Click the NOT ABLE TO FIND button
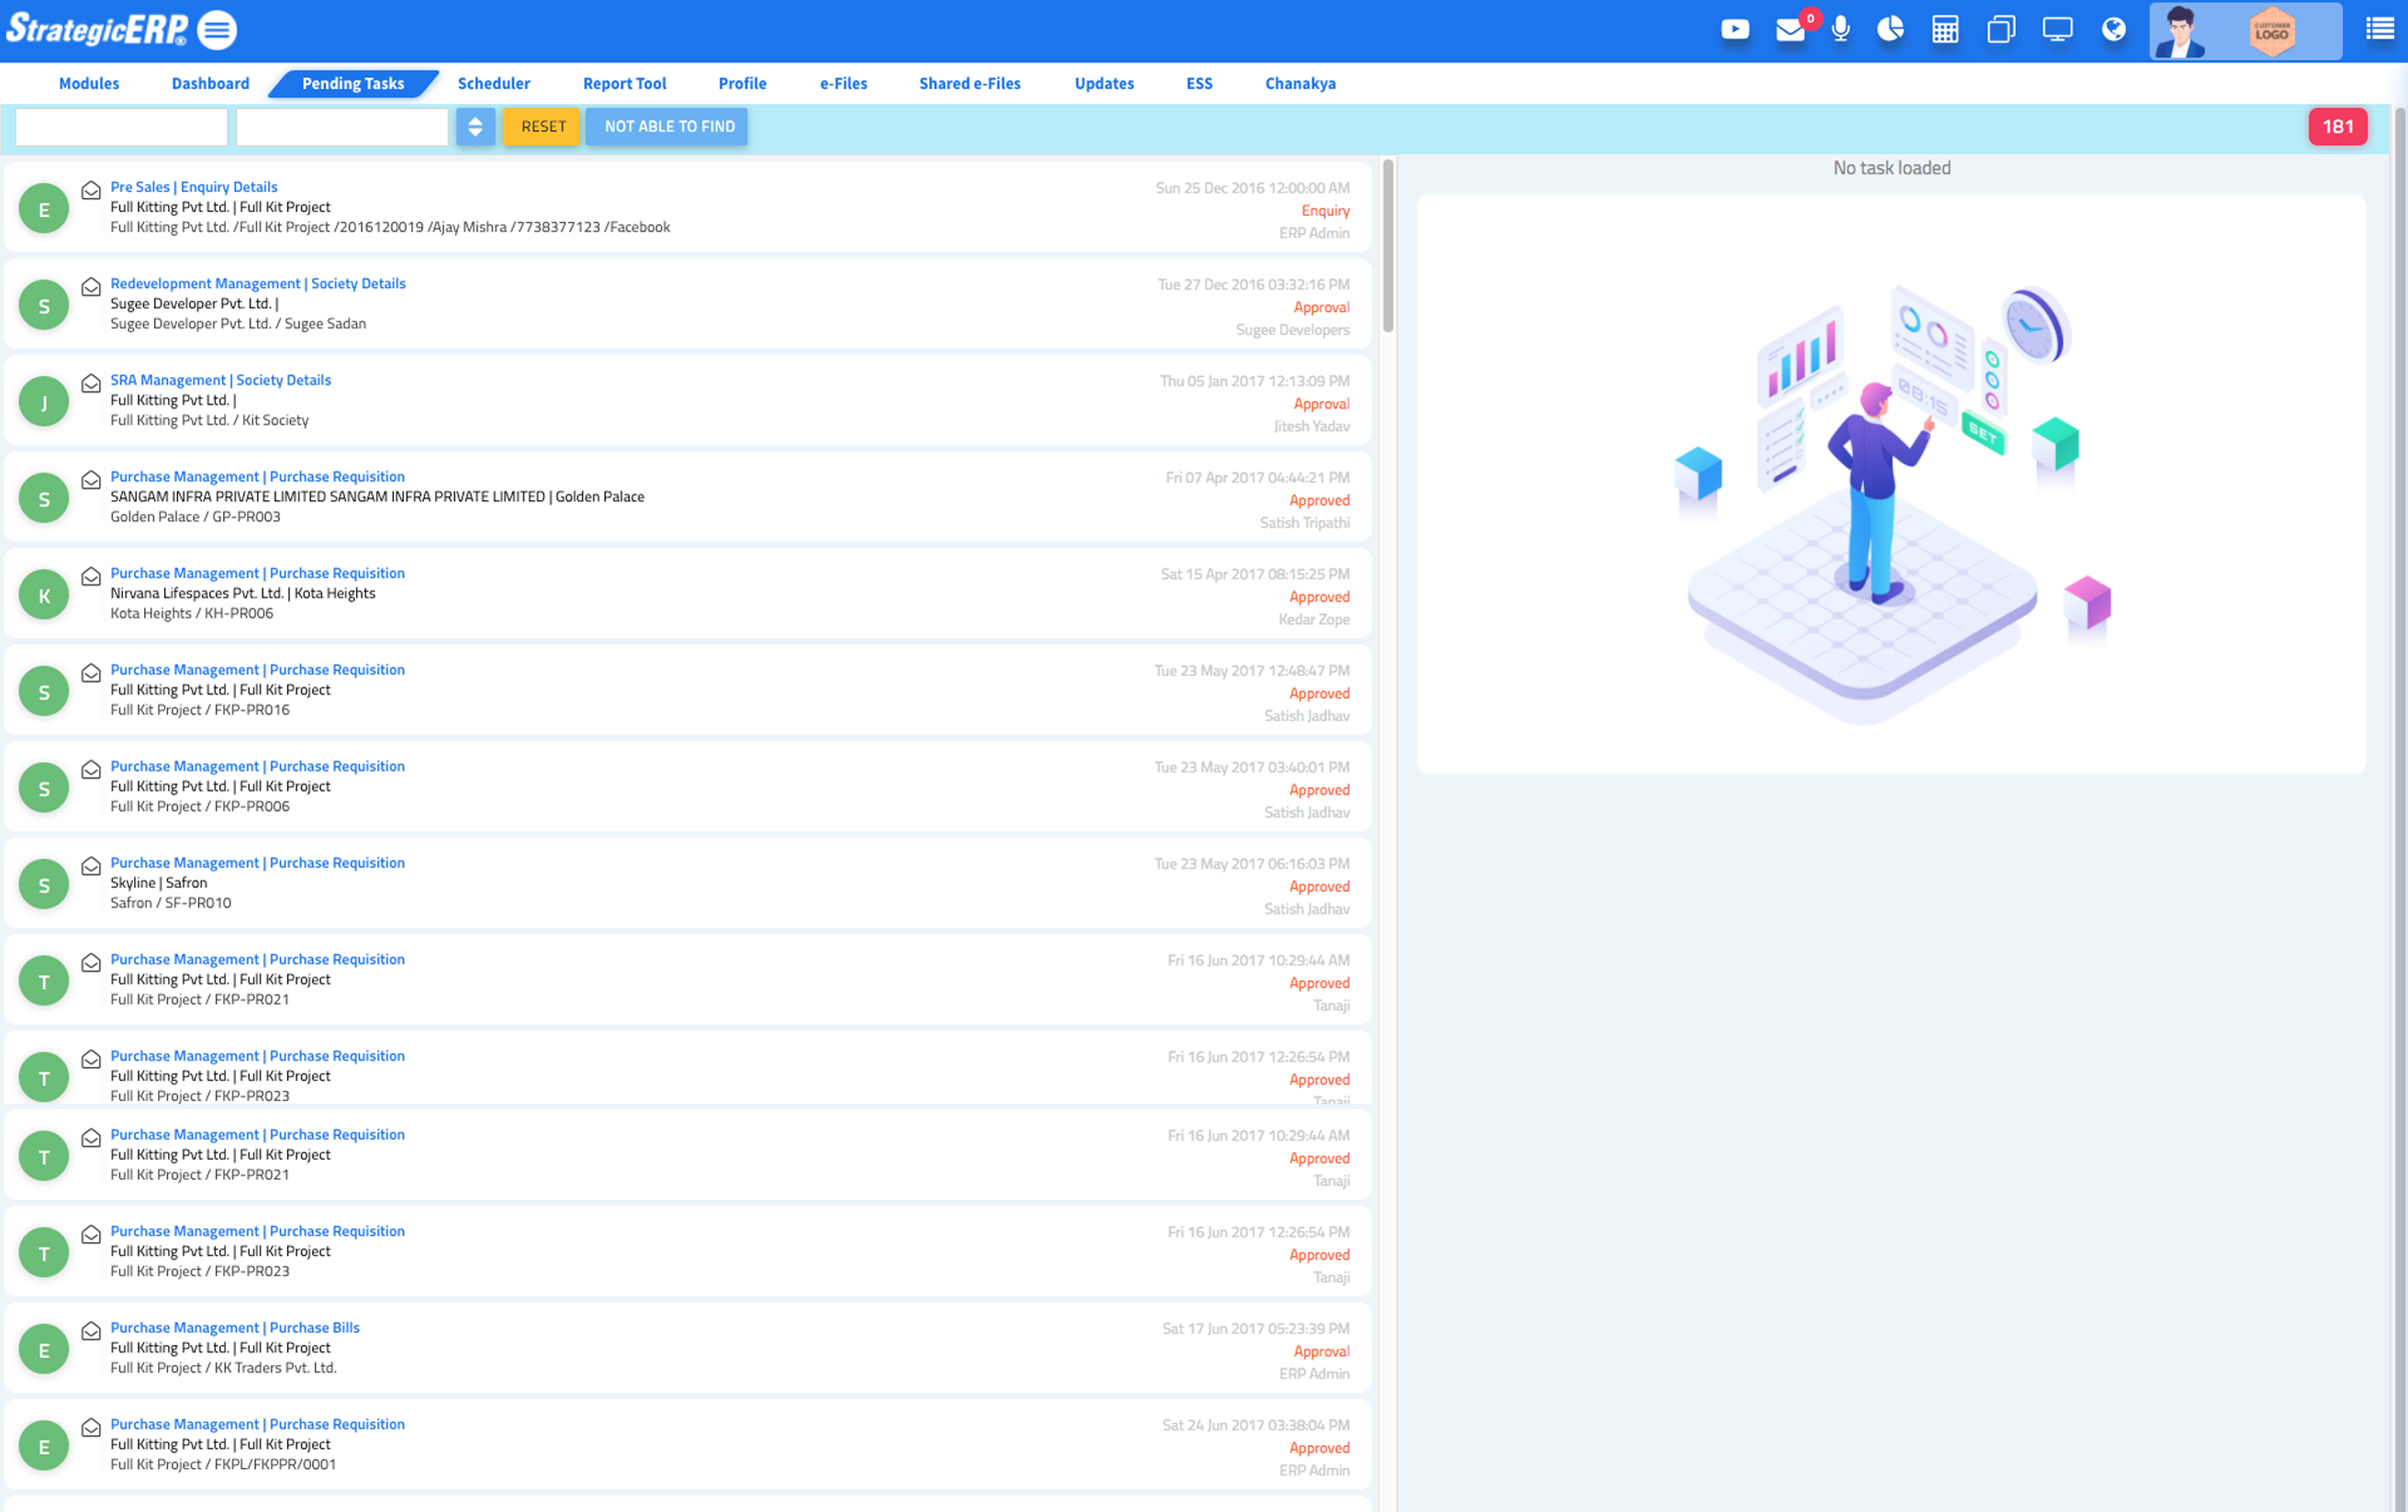2408x1512 pixels. pos(668,127)
